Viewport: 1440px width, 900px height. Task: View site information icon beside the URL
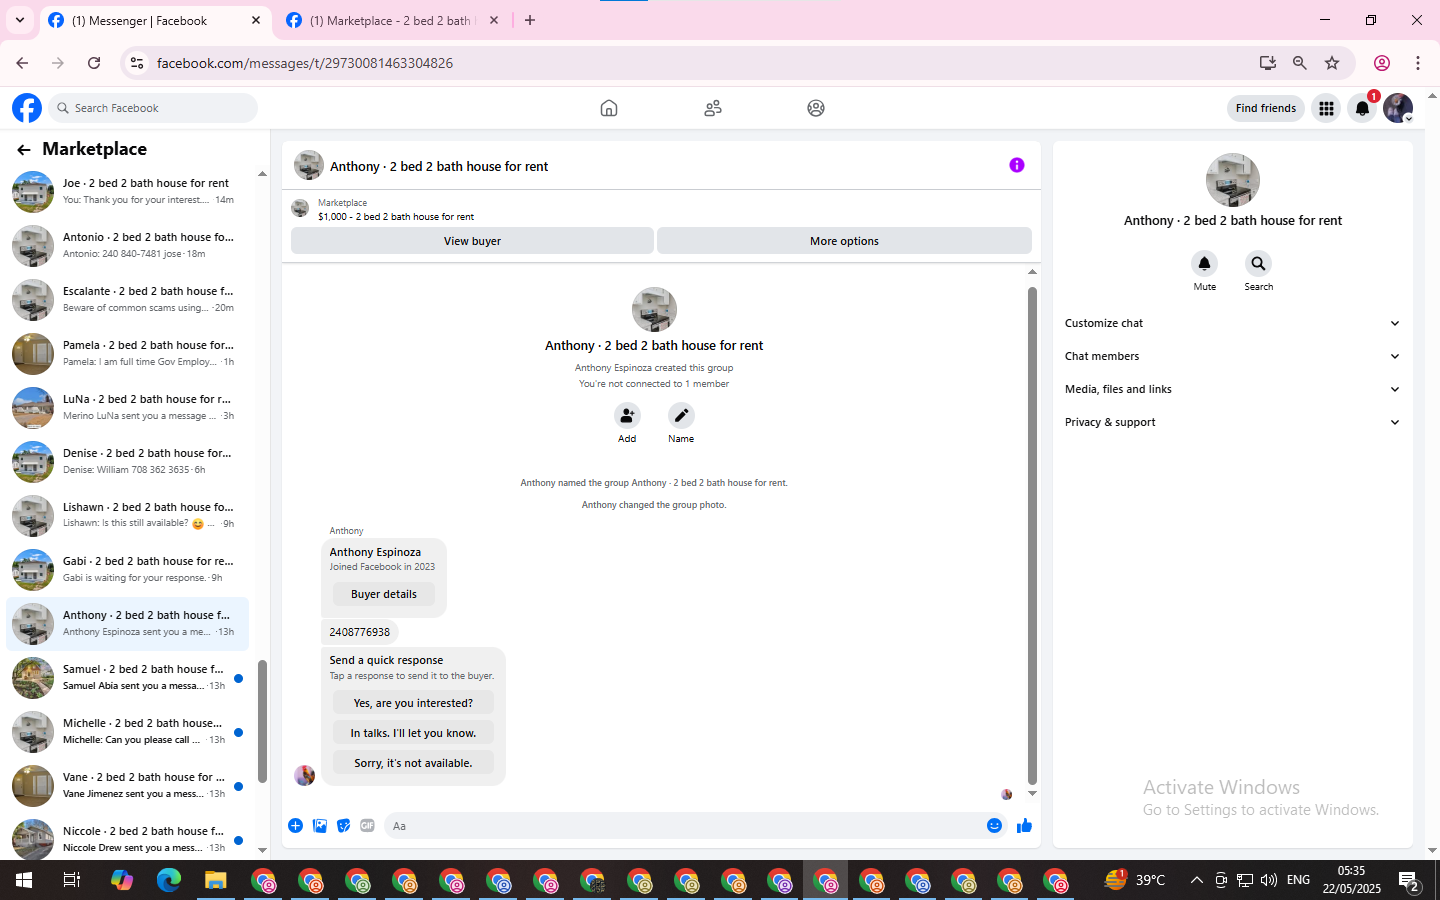pyautogui.click(x=137, y=63)
